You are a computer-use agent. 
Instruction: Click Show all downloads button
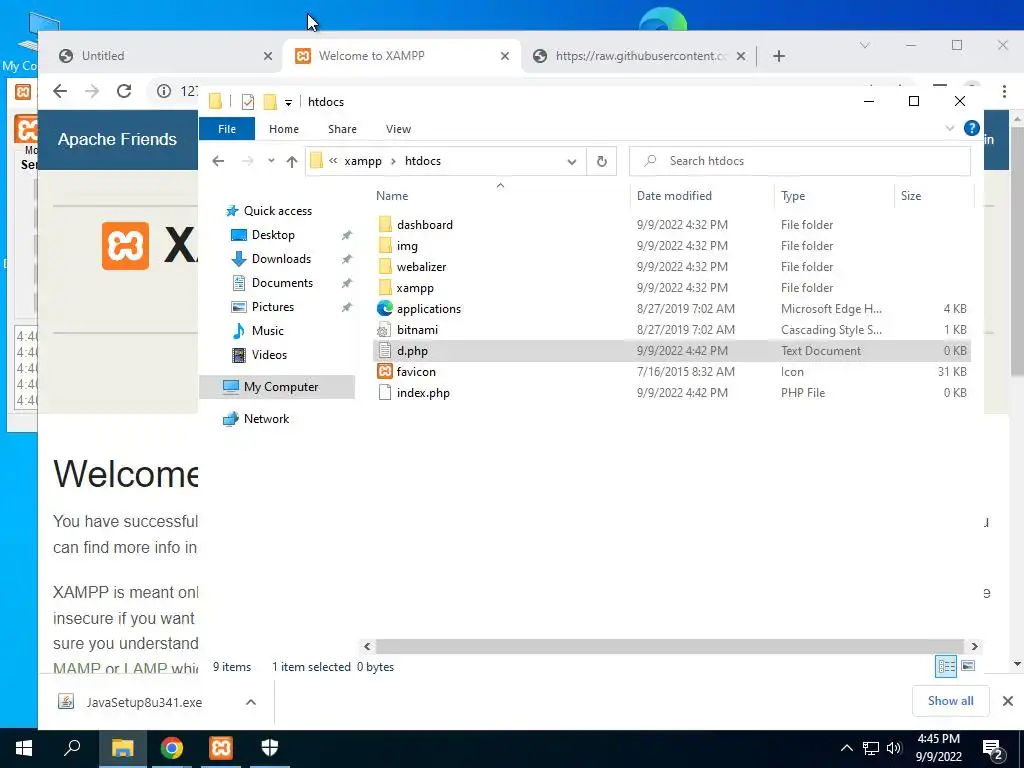(x=950, y=701)
